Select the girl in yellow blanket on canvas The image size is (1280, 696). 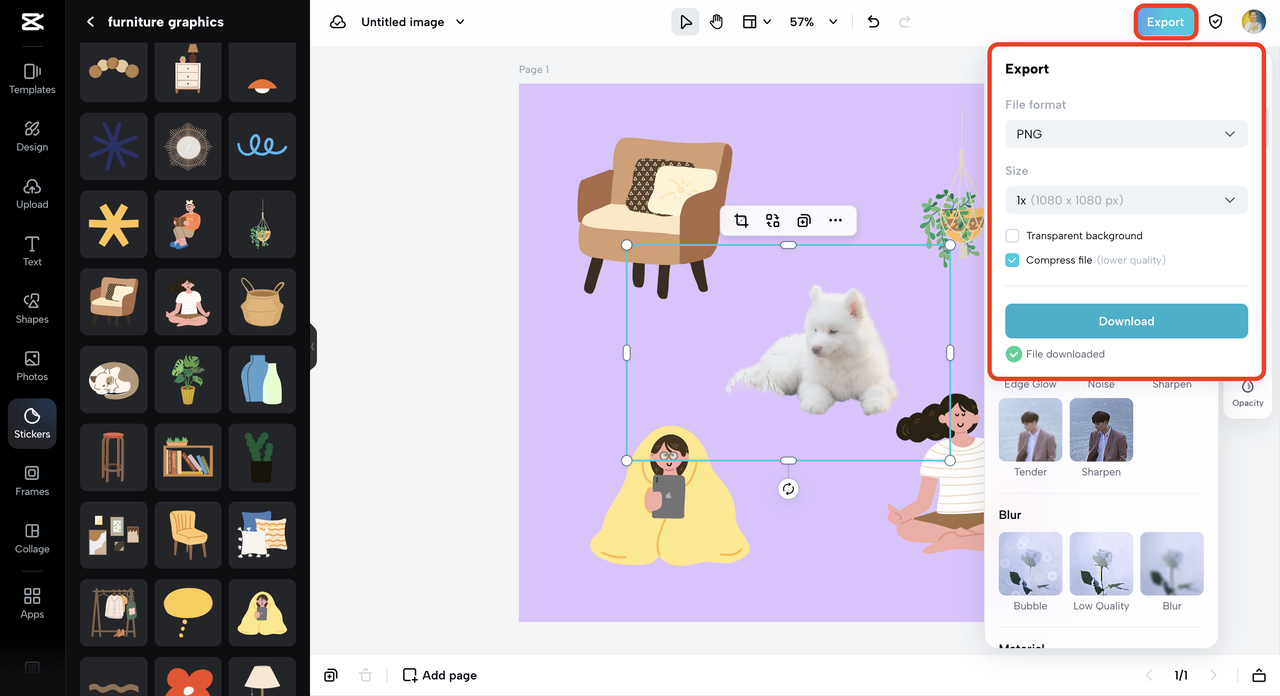point(668,495)
